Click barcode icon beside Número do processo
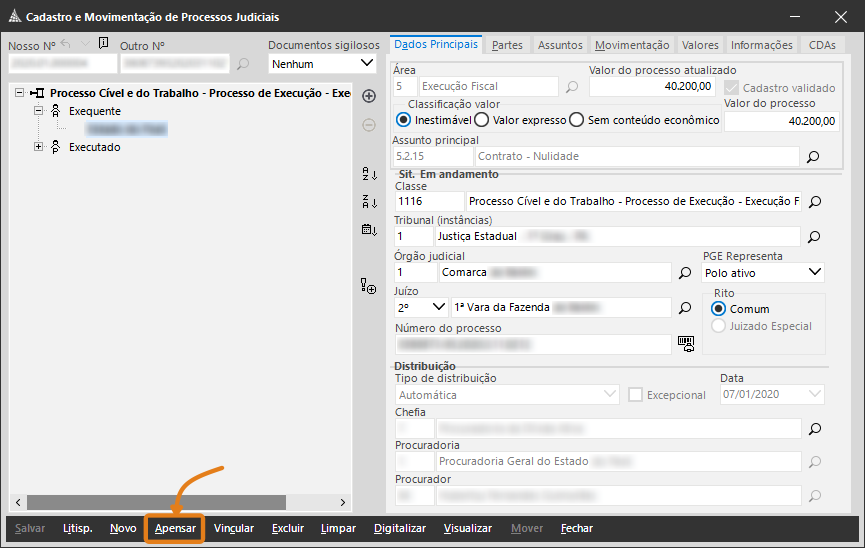Screen dimensions: 865x548 point(685,343)
